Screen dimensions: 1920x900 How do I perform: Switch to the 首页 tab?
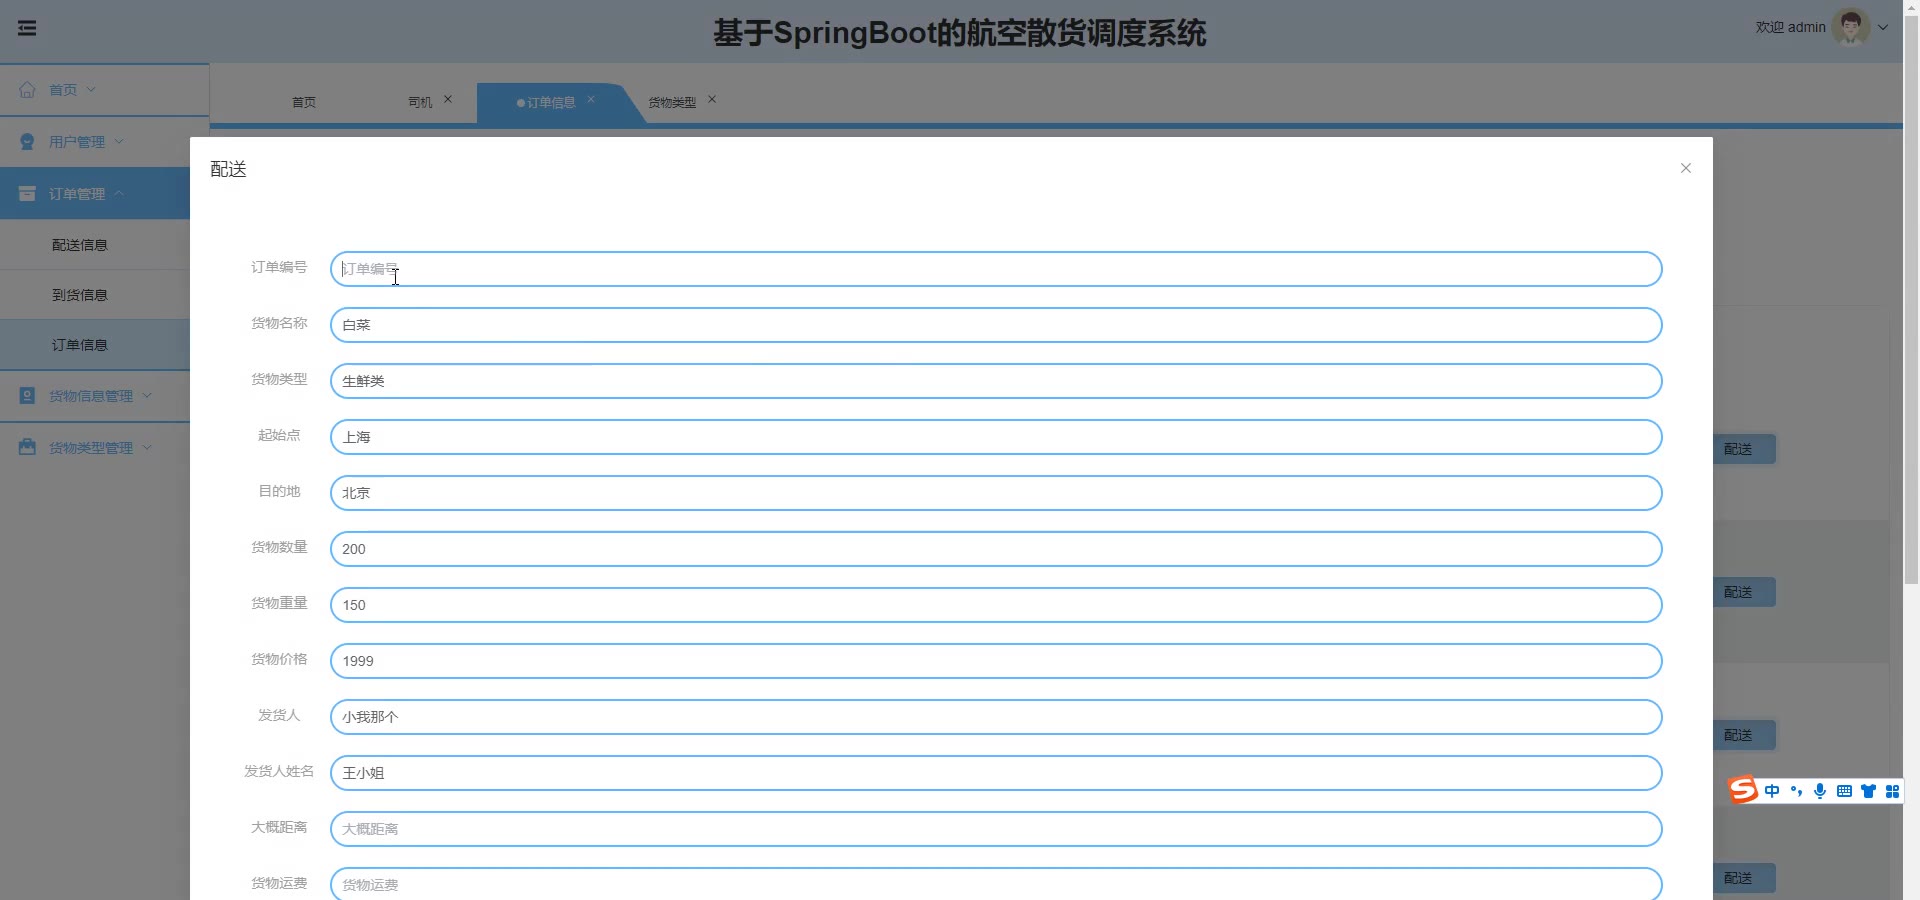pyautogui.click(x=304, y=102)
